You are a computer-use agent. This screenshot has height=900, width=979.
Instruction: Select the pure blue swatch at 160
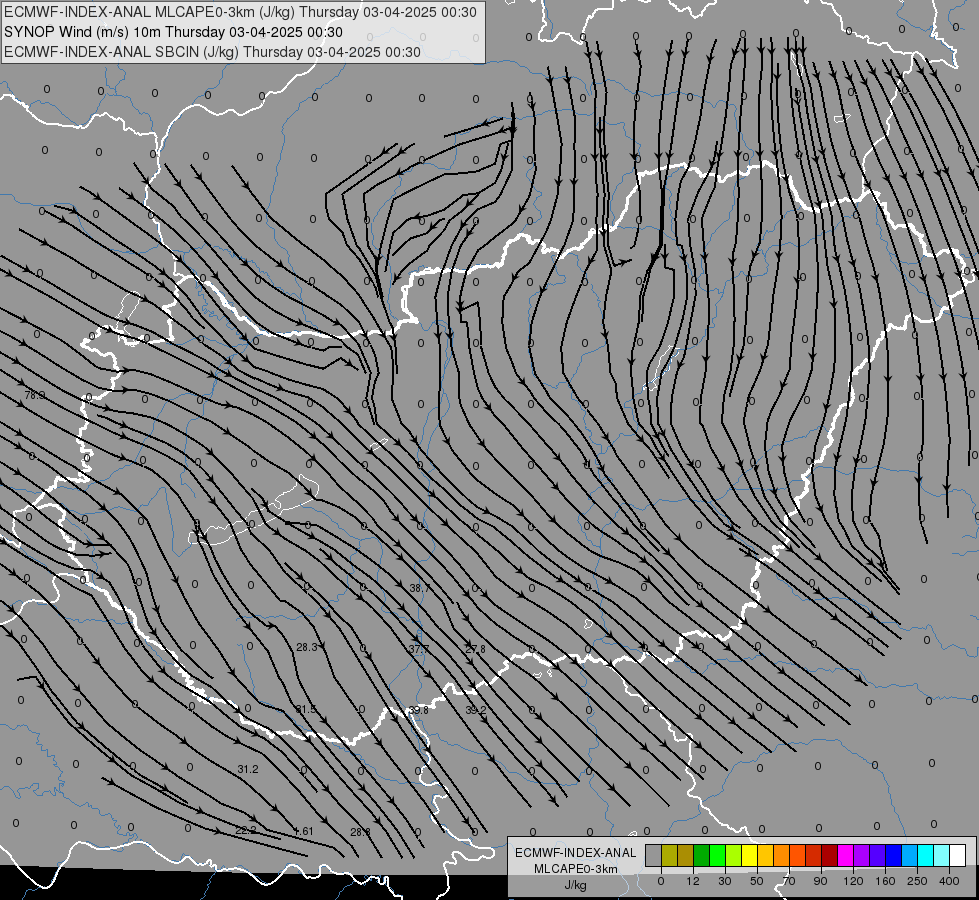point(894,855)
